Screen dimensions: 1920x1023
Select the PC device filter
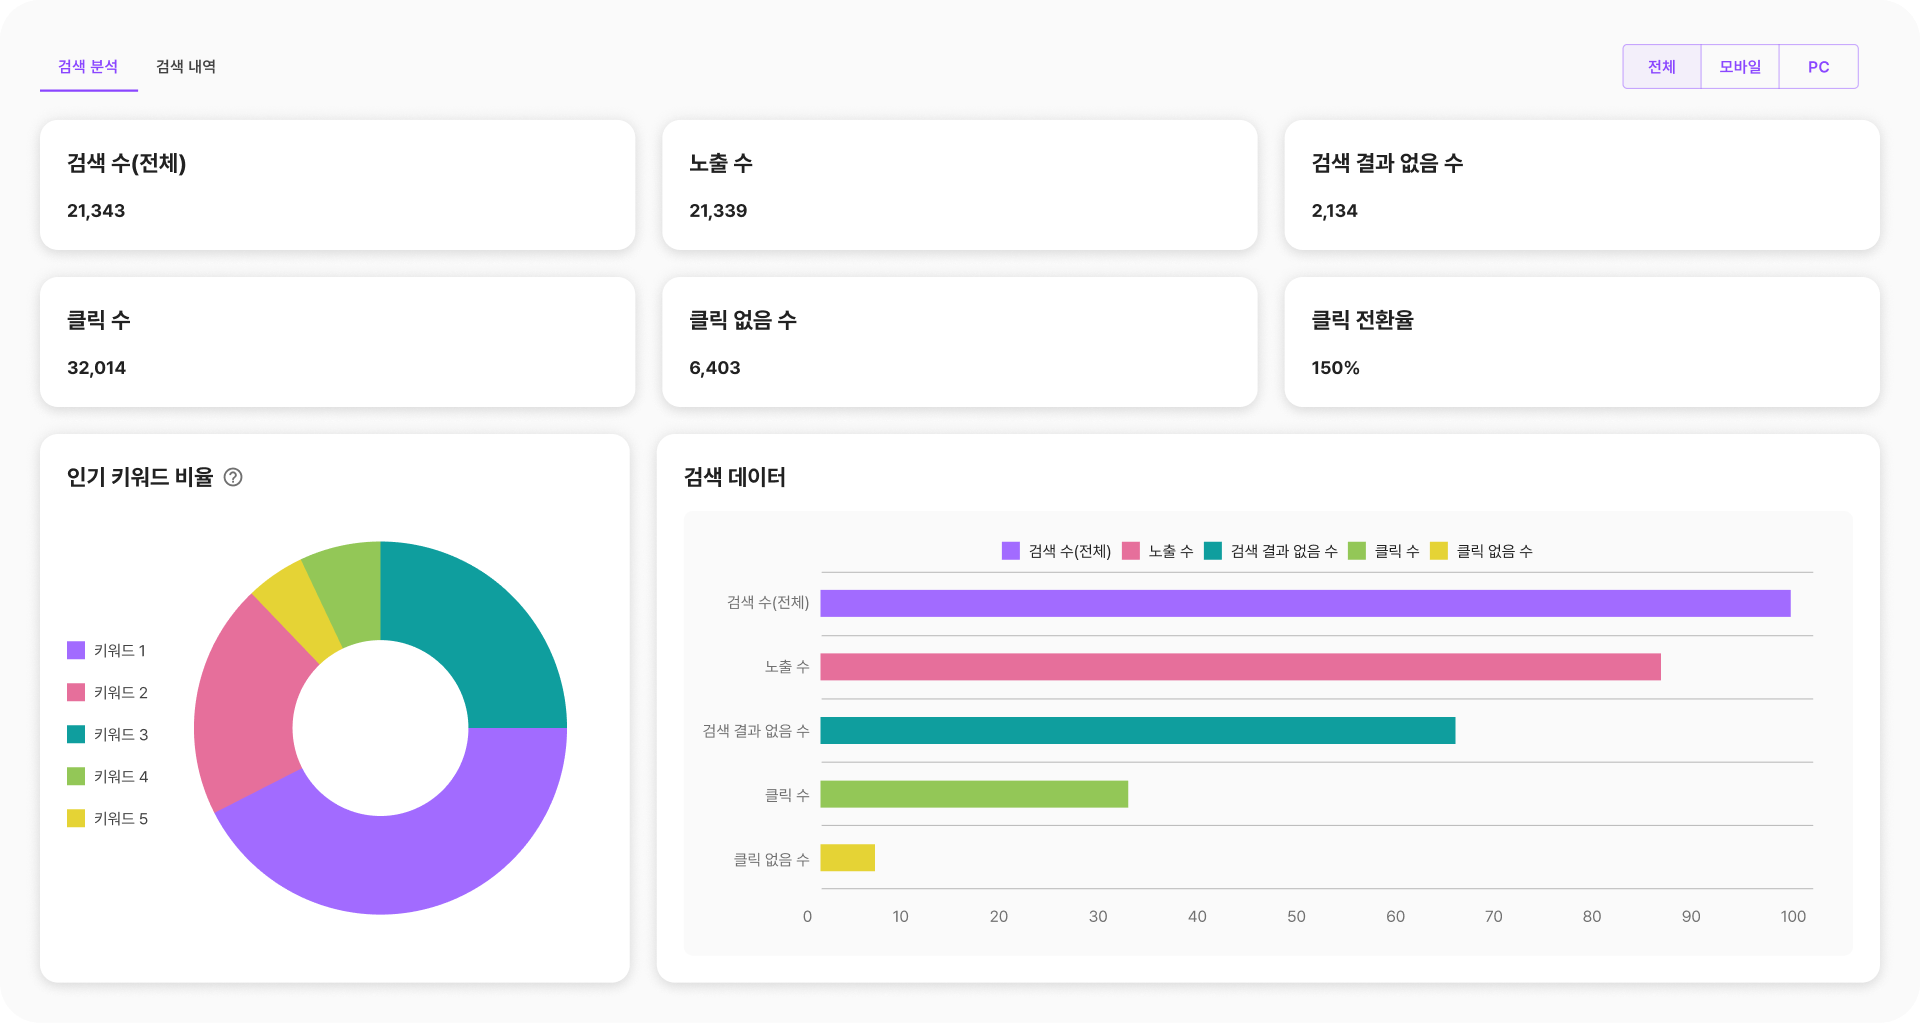[1818, 67]
